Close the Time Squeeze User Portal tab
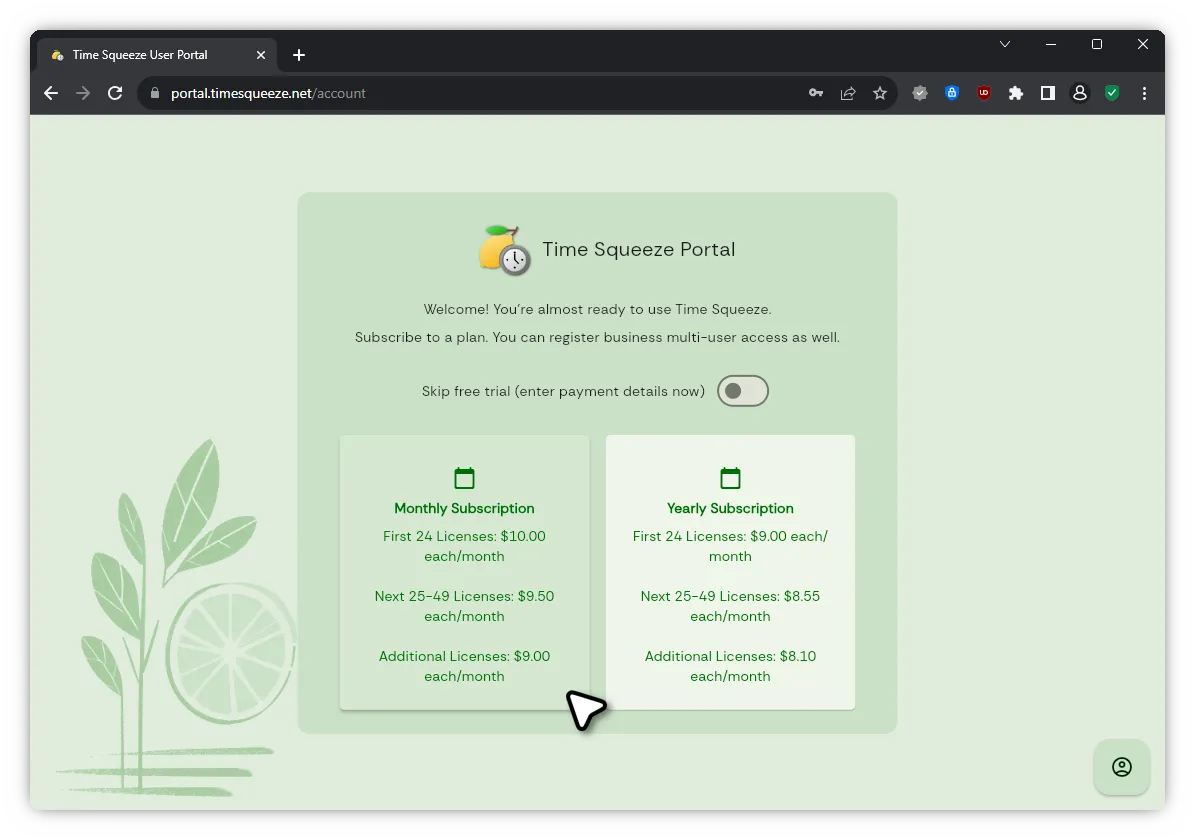The height and width of the screenshot is (840, 1195). (x=262, y=55)
